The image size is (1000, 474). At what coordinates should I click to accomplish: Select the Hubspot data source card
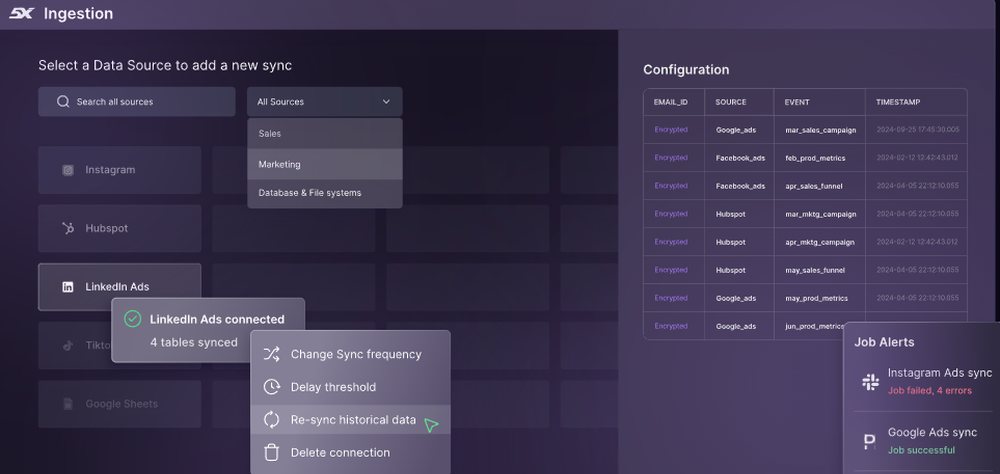coord(120,228)
